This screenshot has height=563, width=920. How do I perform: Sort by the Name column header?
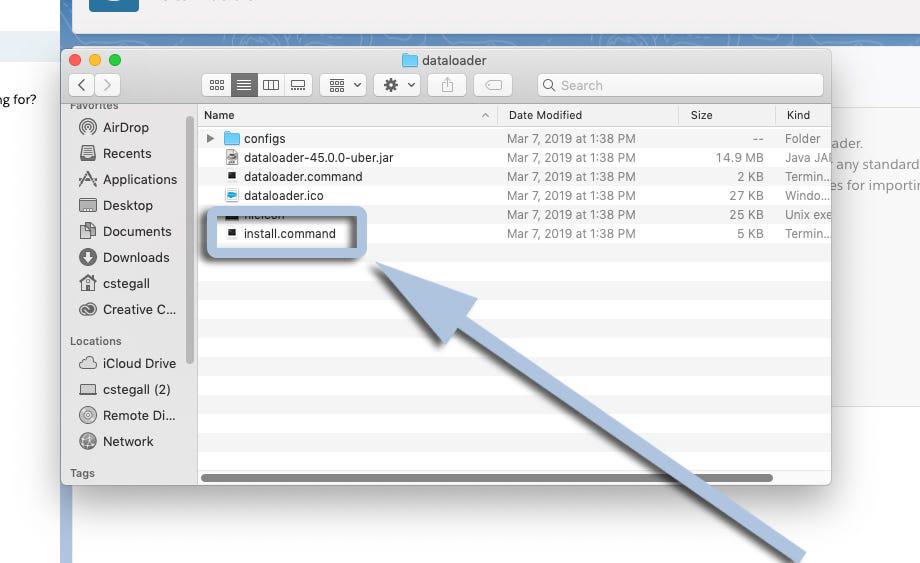tap(220, 115)
